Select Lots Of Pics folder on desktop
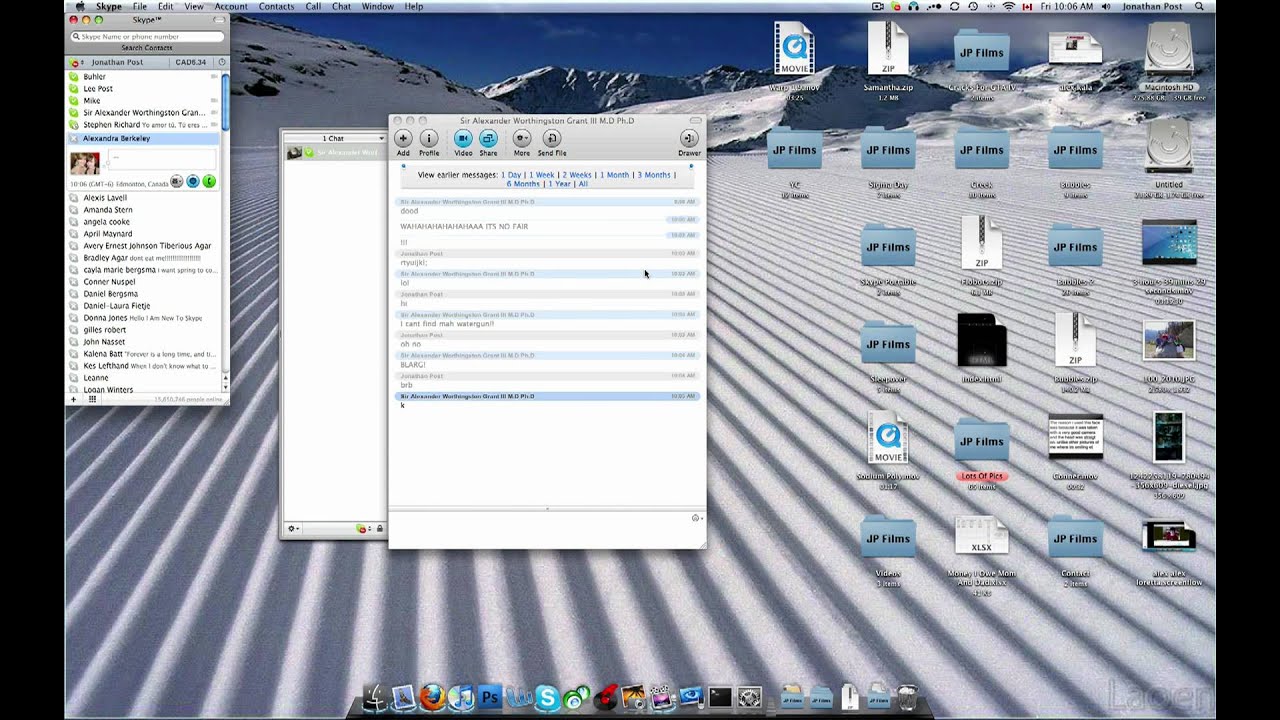The height and width of the screenshot is (720, 1280). point(982,452)
